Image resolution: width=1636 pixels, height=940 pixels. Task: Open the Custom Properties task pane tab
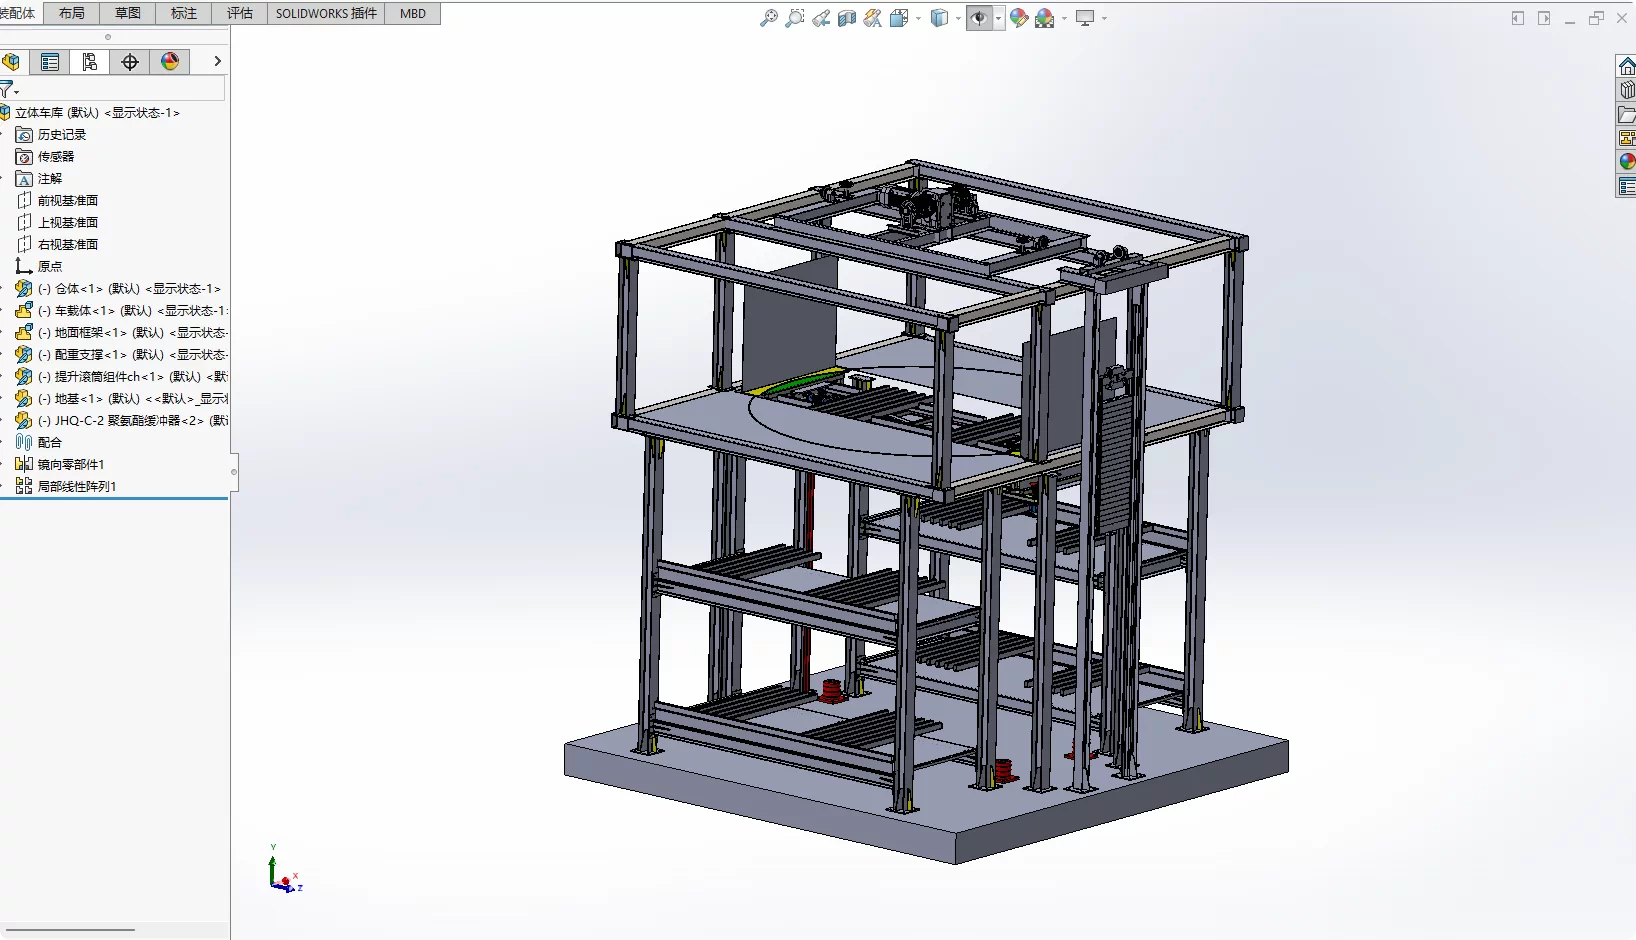point(1627,186)
